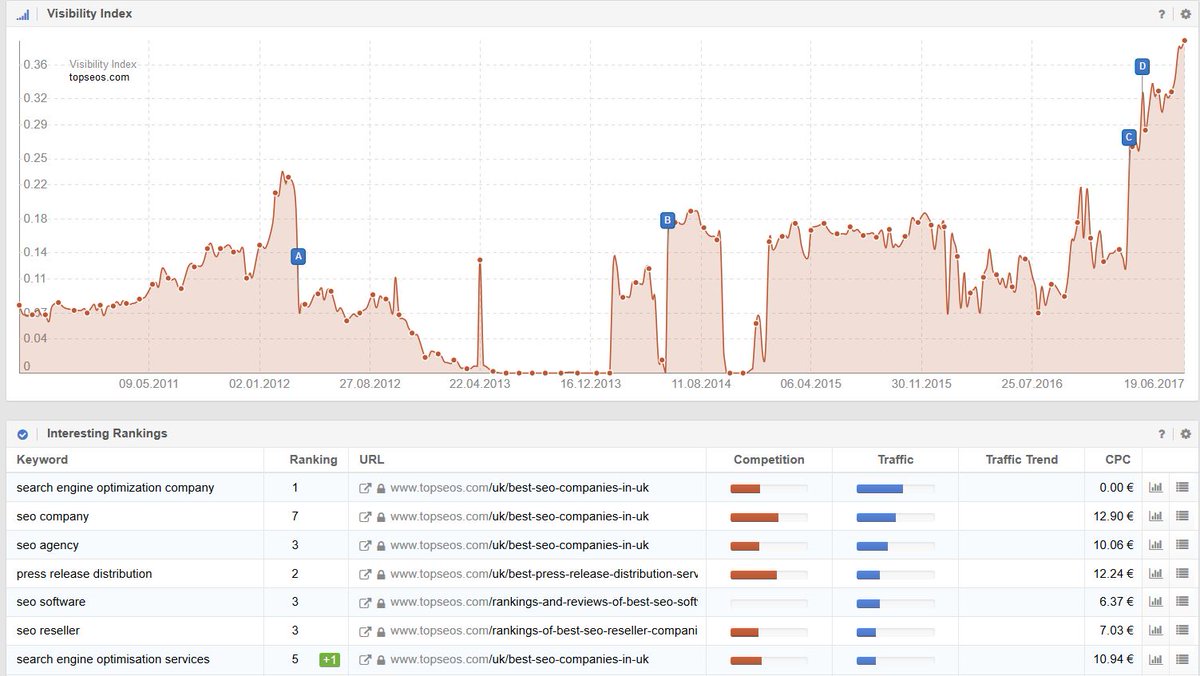Open SERP list icon for search engine optimization company
This screenshot has width=1200, height=676.
click(1182, 488)
